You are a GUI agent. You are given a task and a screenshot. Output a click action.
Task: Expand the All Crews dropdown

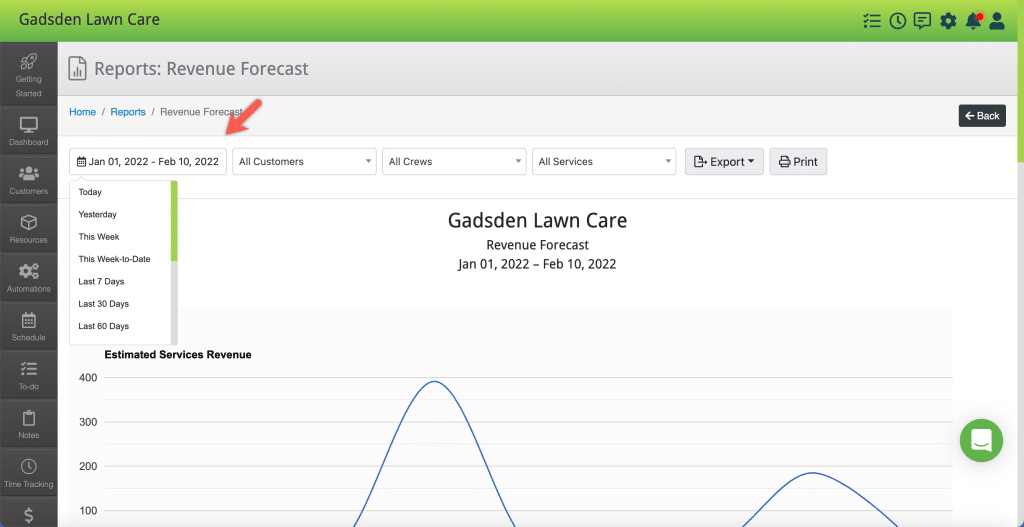(454, 161)
